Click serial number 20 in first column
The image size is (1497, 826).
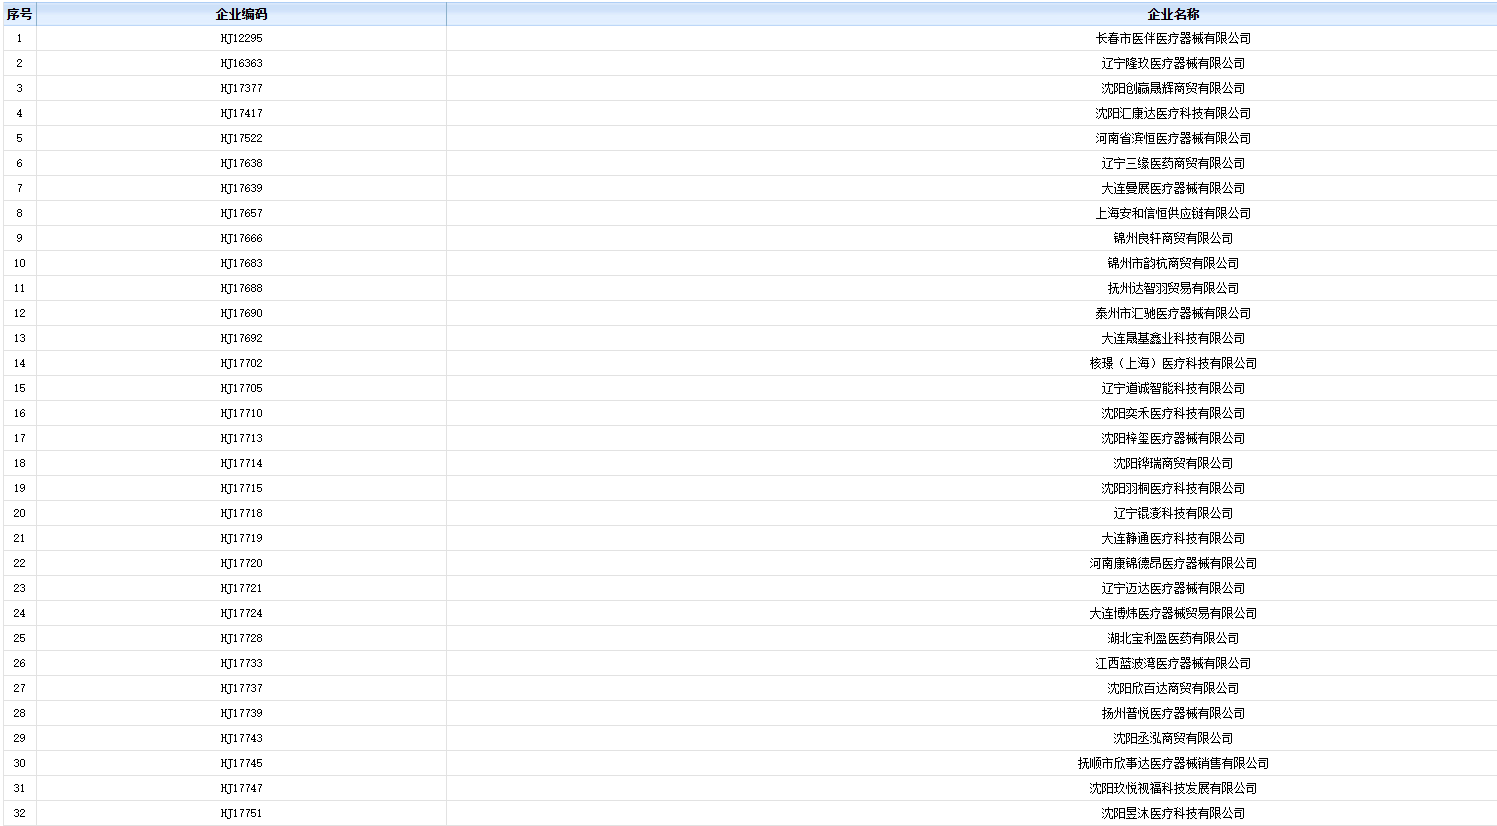19,513
